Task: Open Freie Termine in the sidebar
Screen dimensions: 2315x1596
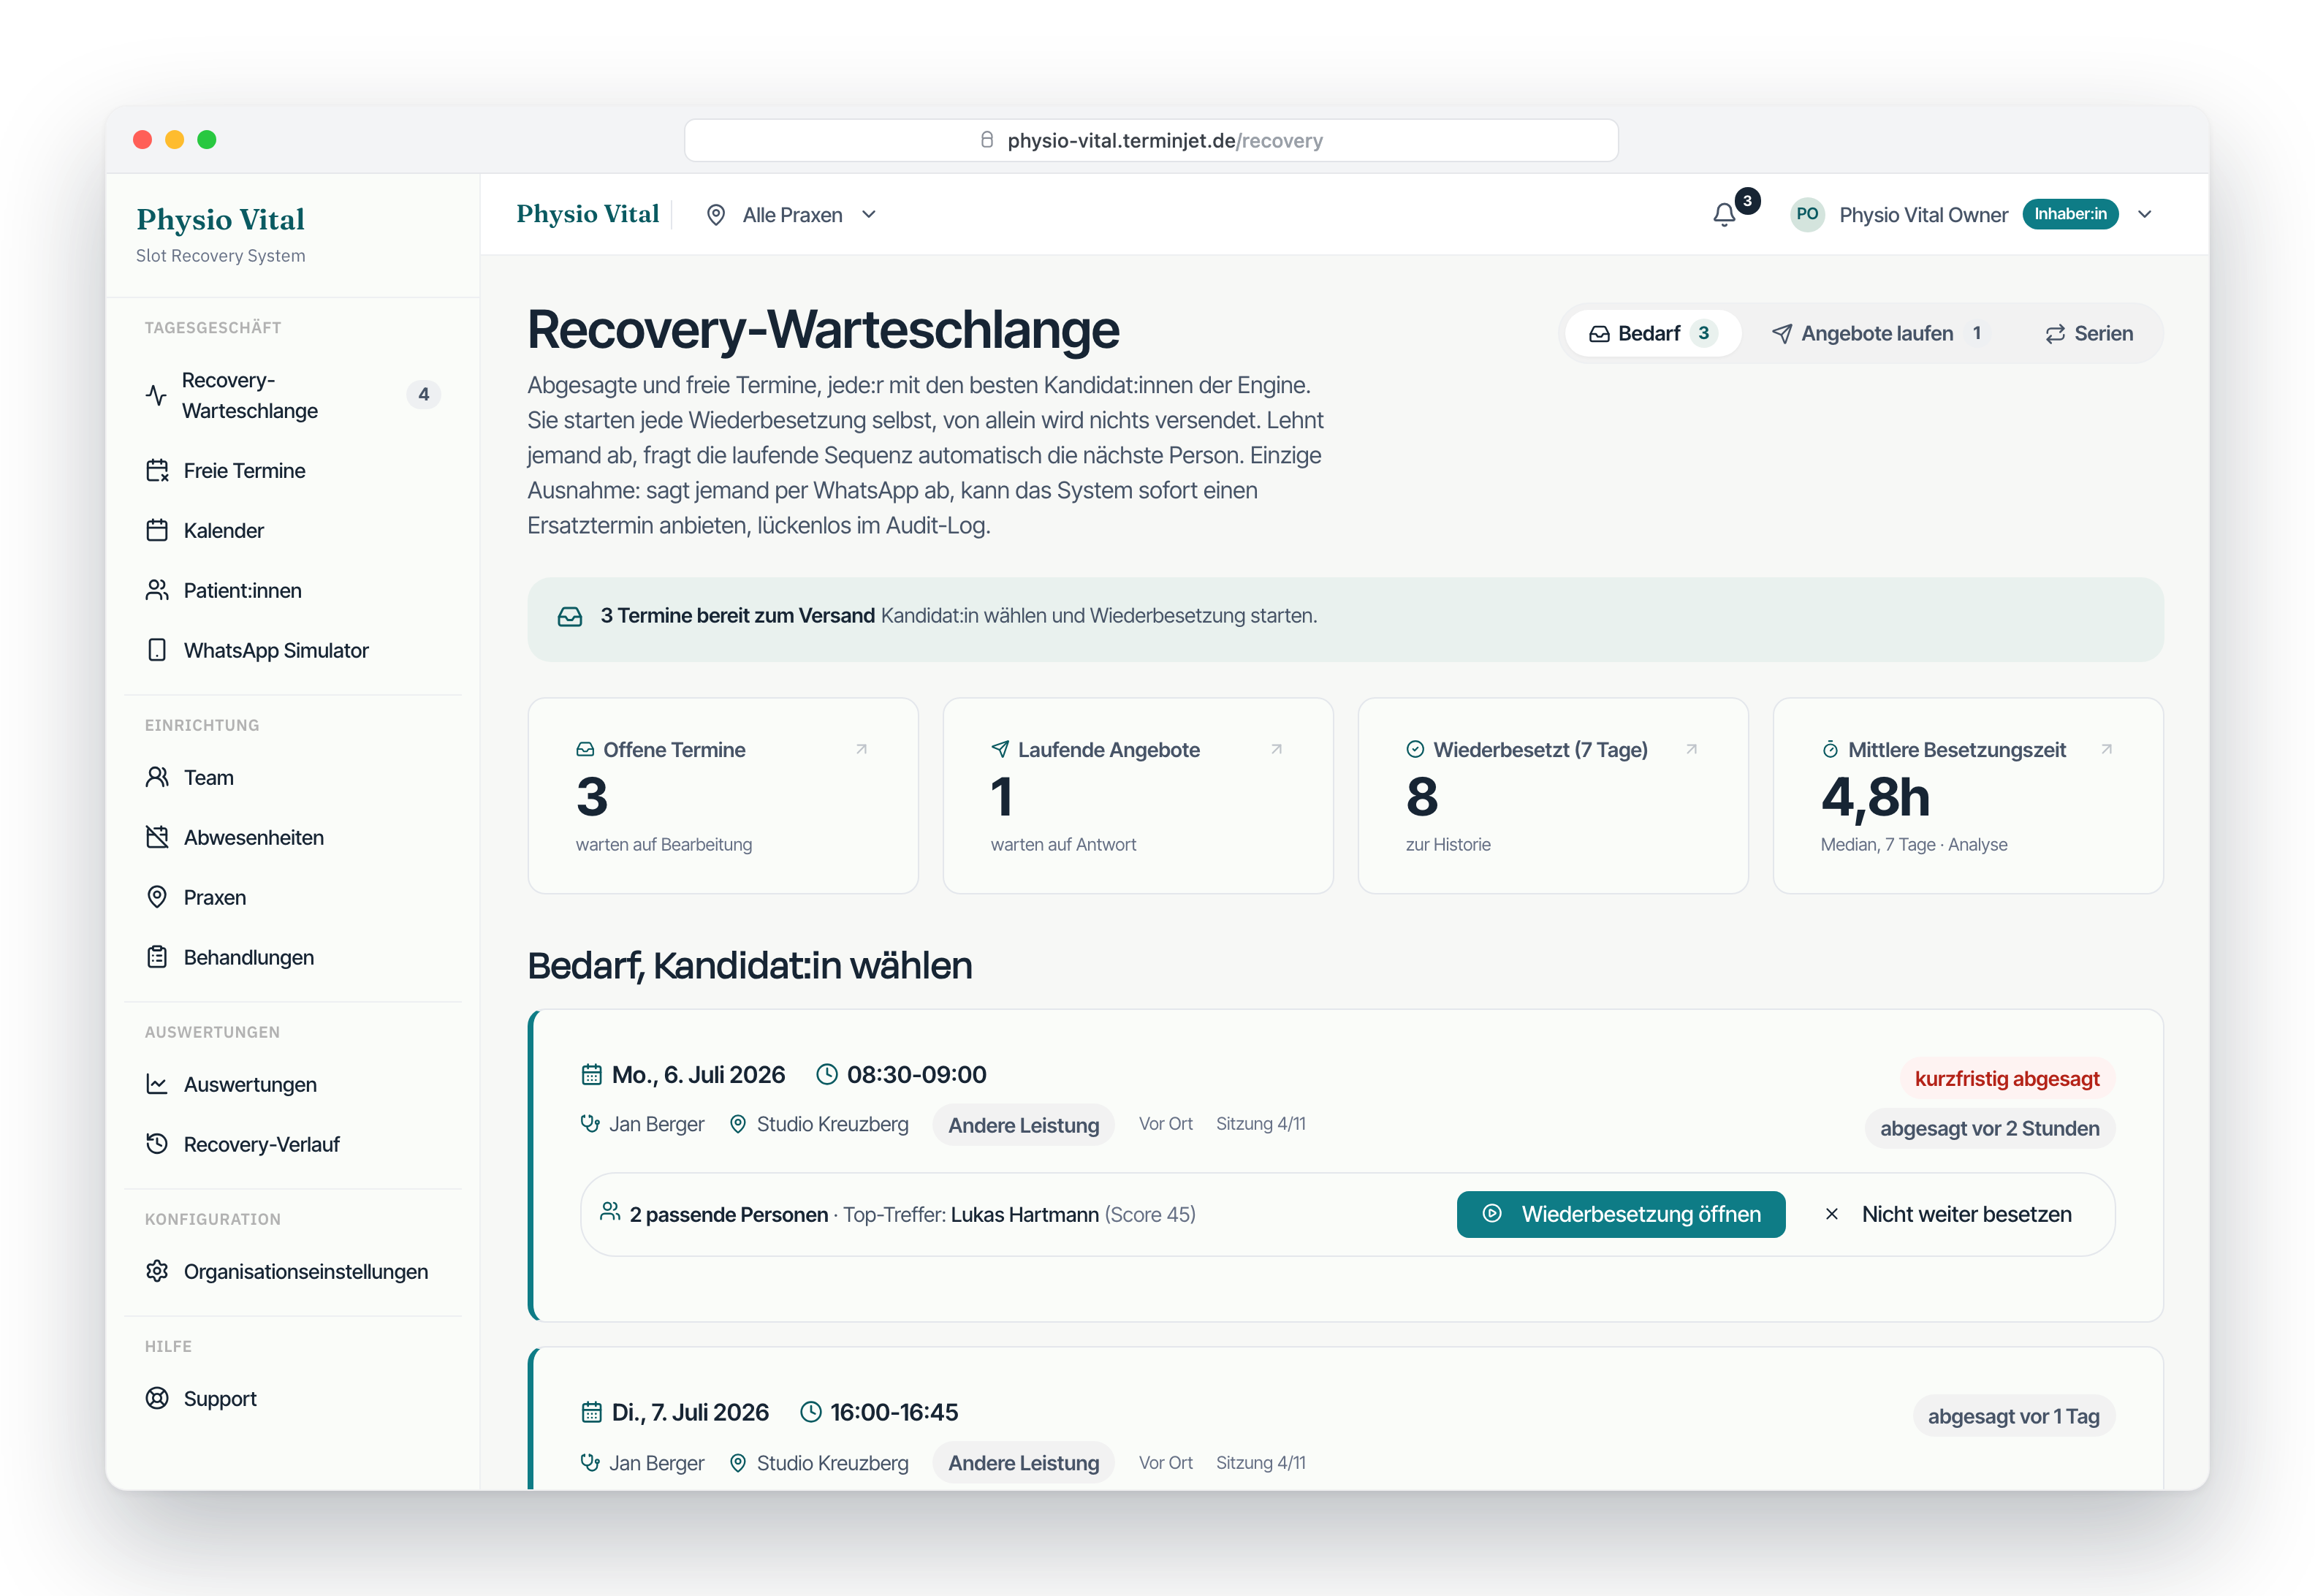Action: (x=292, y=470)
